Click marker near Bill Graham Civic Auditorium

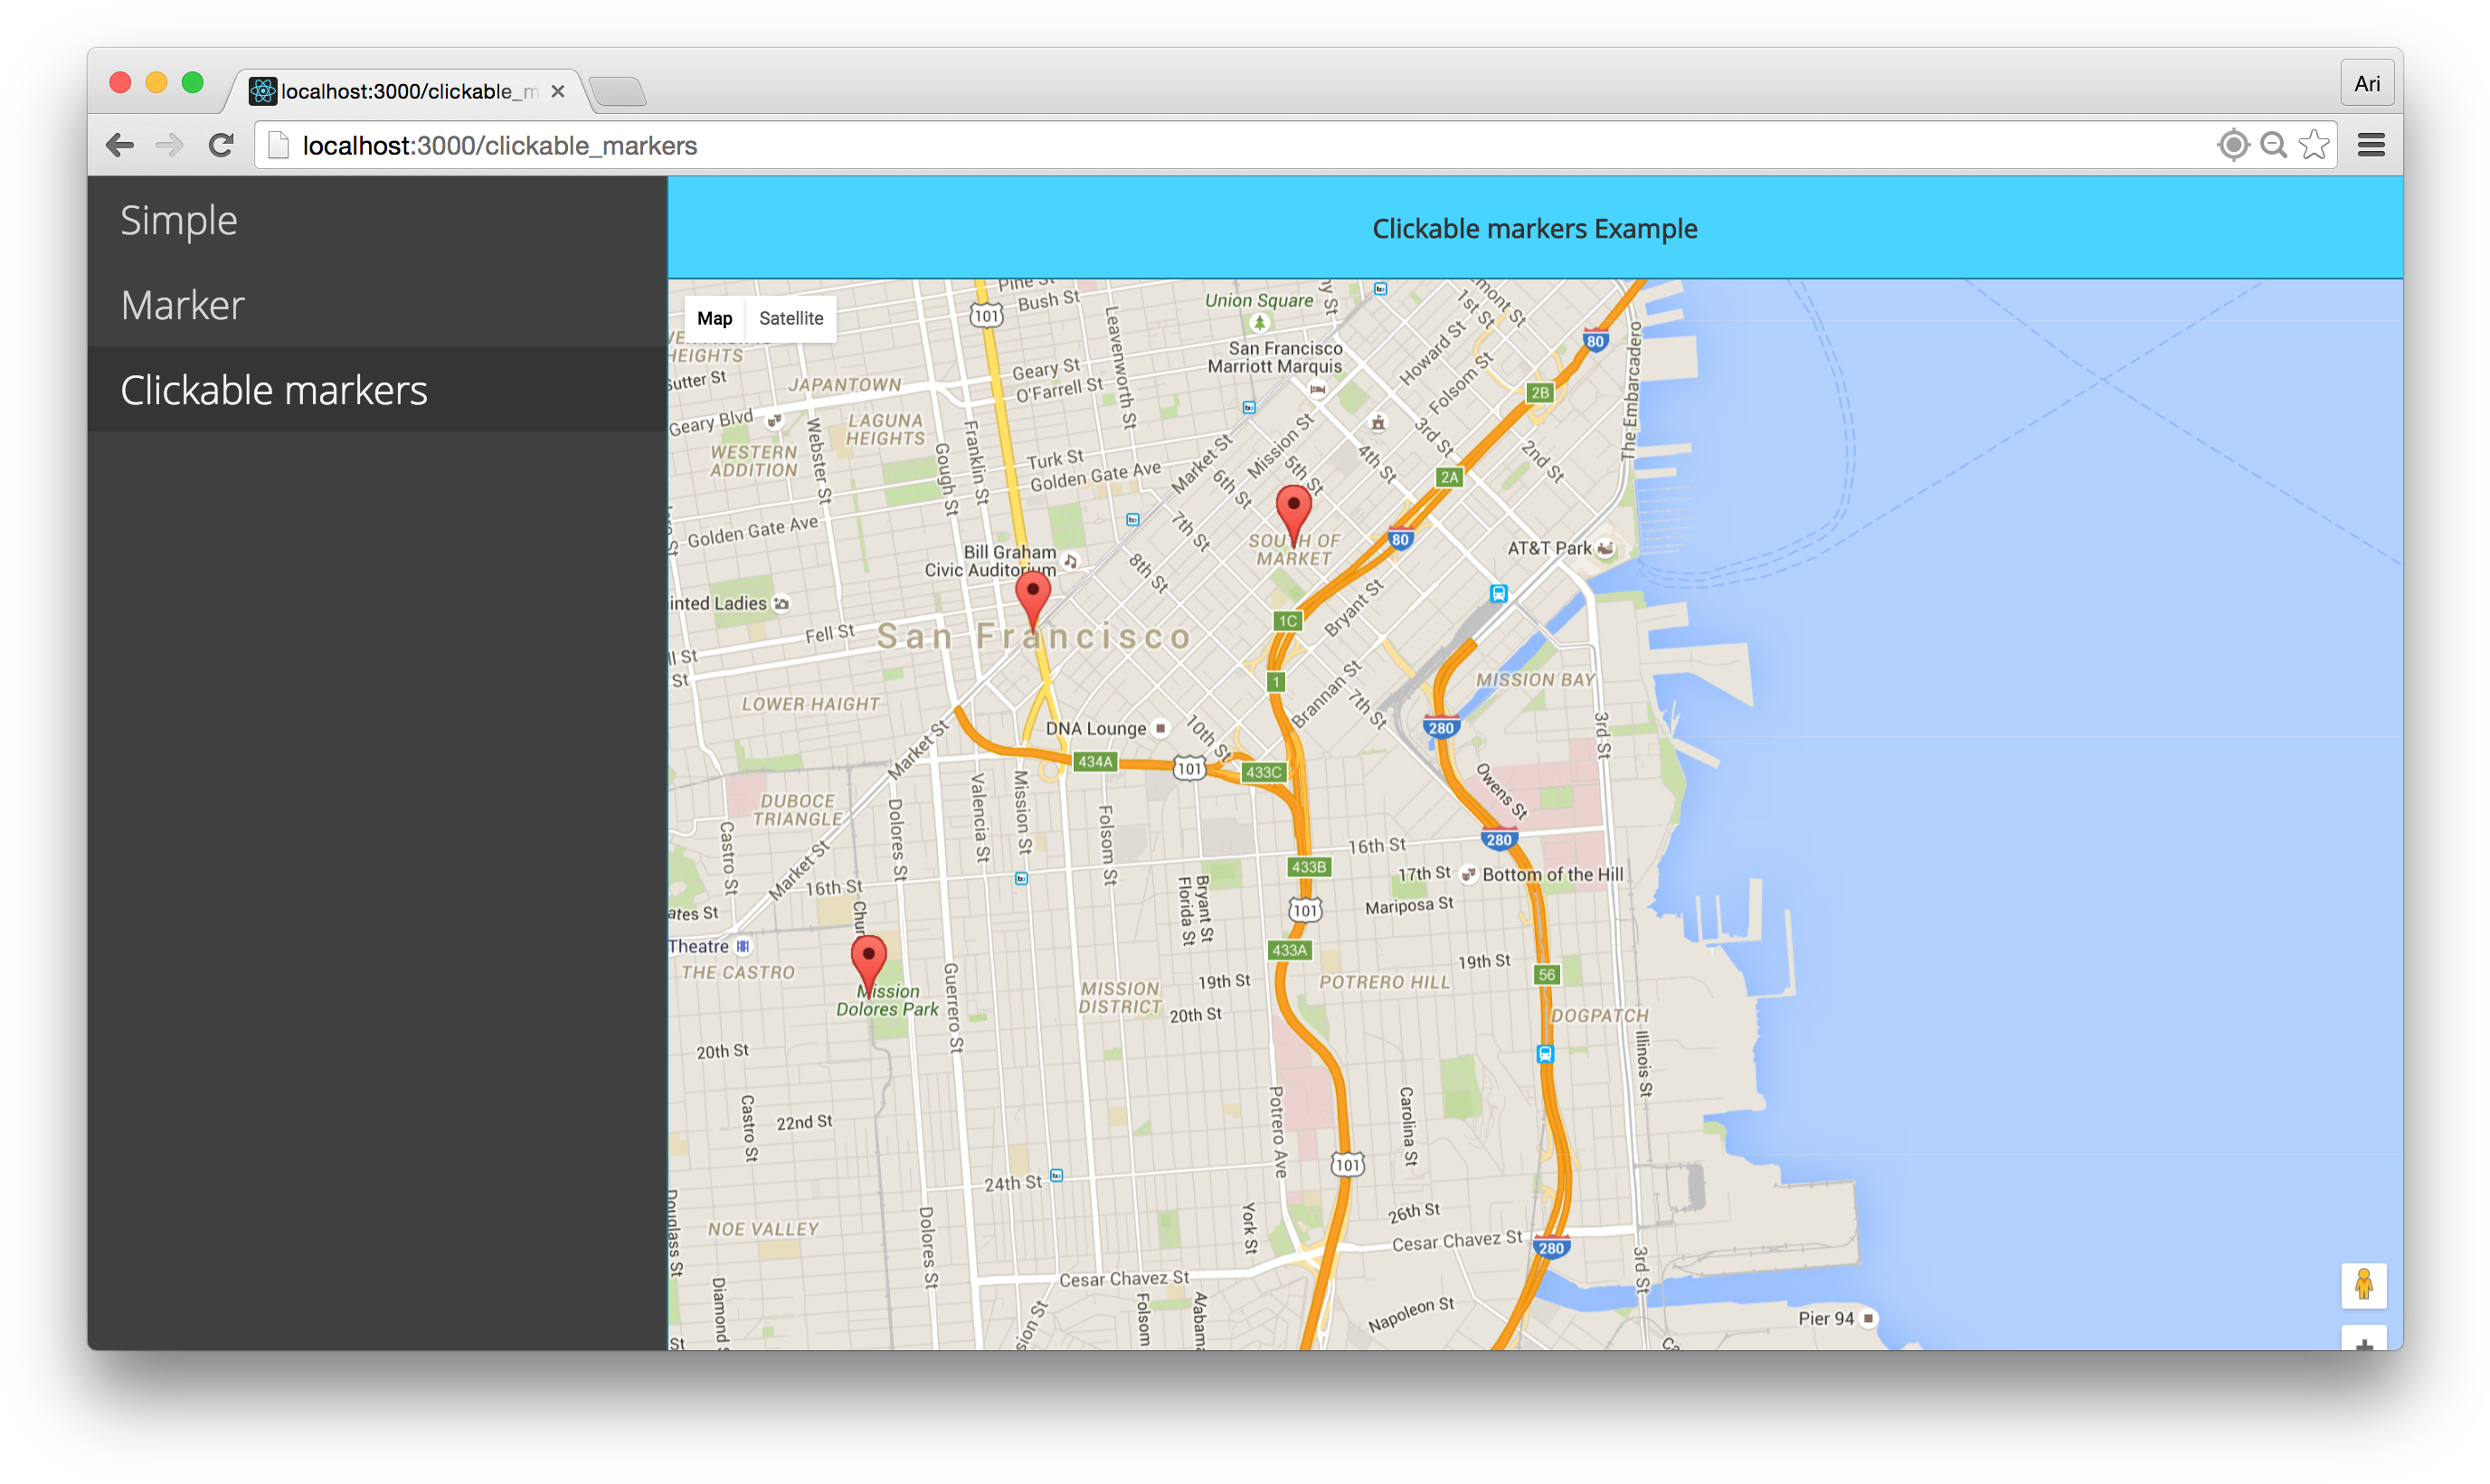(1032, 594)
